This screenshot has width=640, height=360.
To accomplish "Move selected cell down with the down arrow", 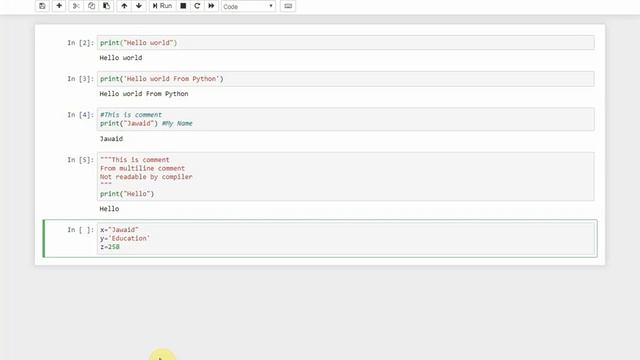I will click(x=139, y=6).
